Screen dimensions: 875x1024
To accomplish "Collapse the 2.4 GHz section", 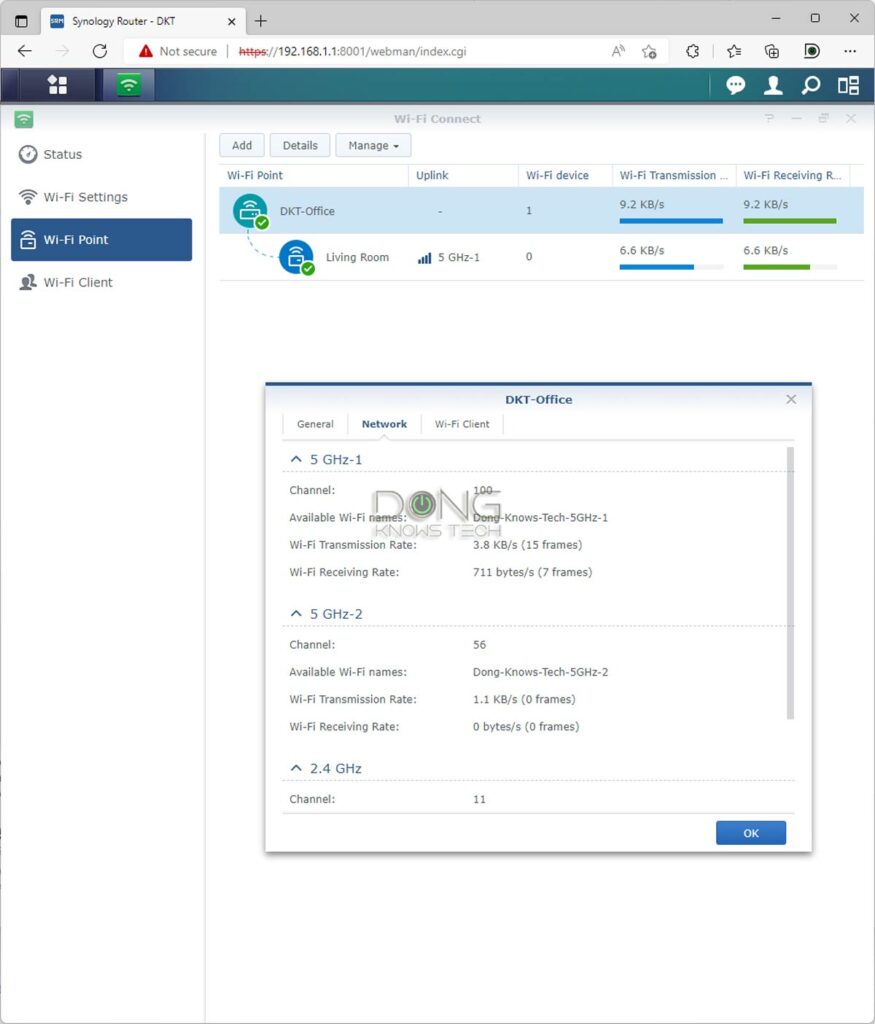I will pos(296,768).
